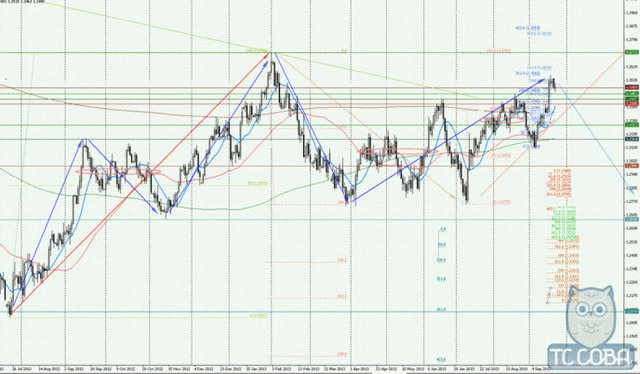Select the 3 Feb 2013 date label
The image size is (640, 374).
point(271,369)
